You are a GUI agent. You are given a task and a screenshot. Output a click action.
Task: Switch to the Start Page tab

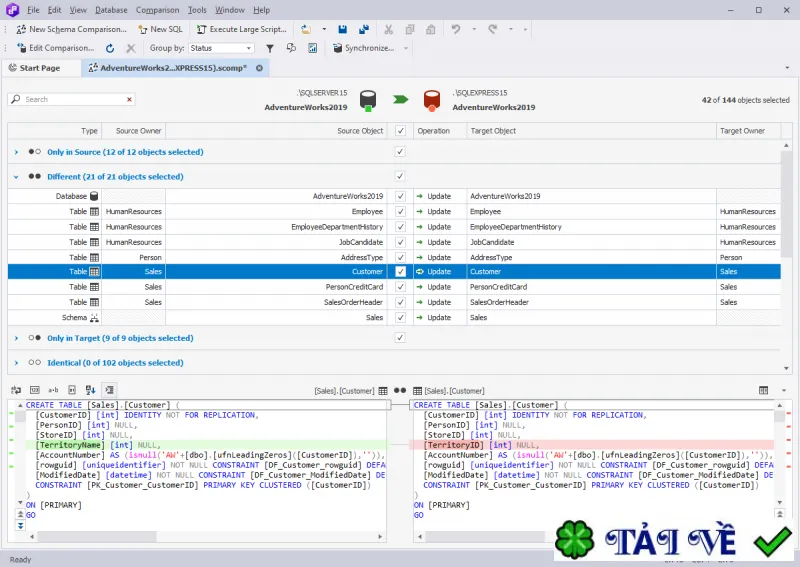[x=40, y=68]
